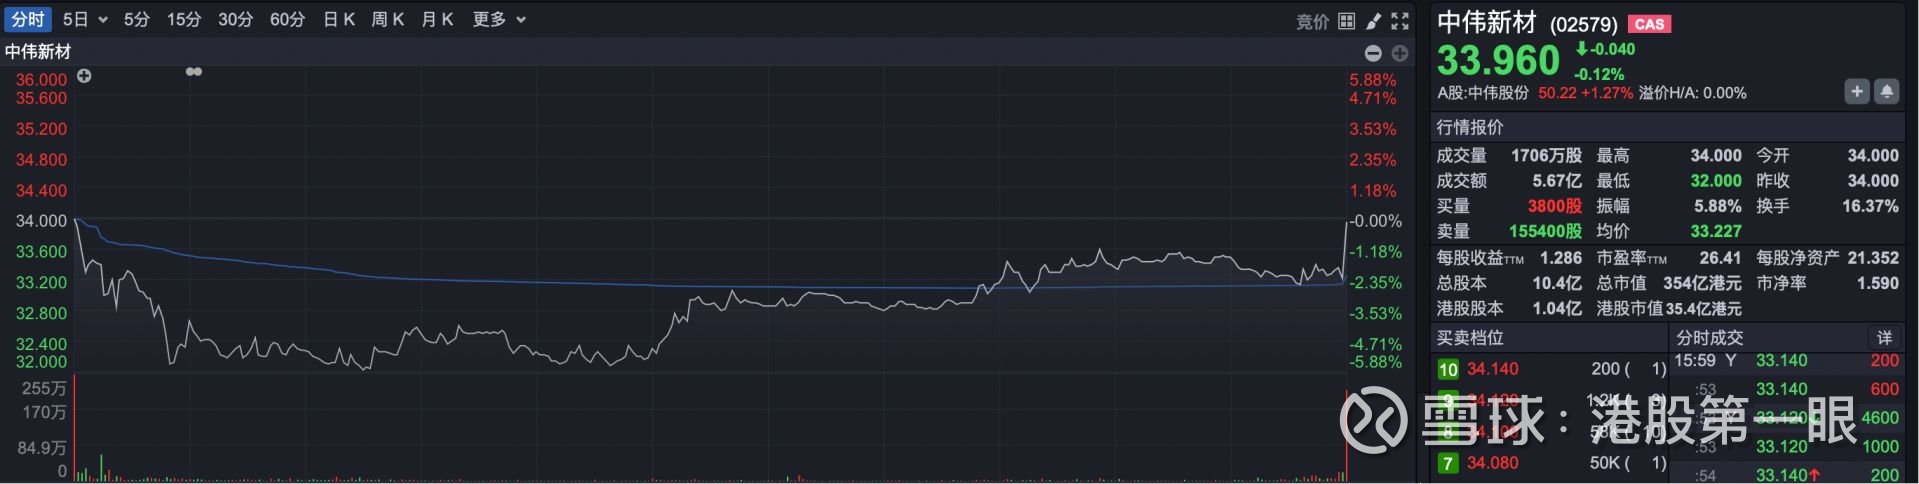Click the 最低 value 32.000

point(1716,180)
